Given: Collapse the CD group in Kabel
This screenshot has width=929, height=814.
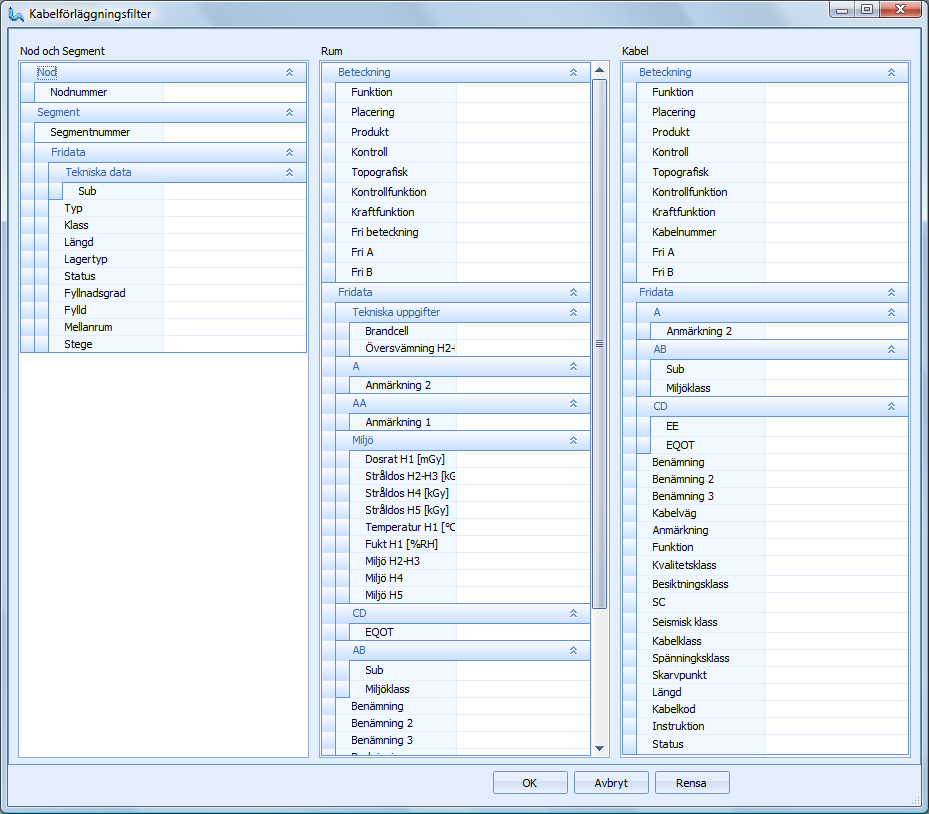Looking at the screenshot, I should pos(891,406).
